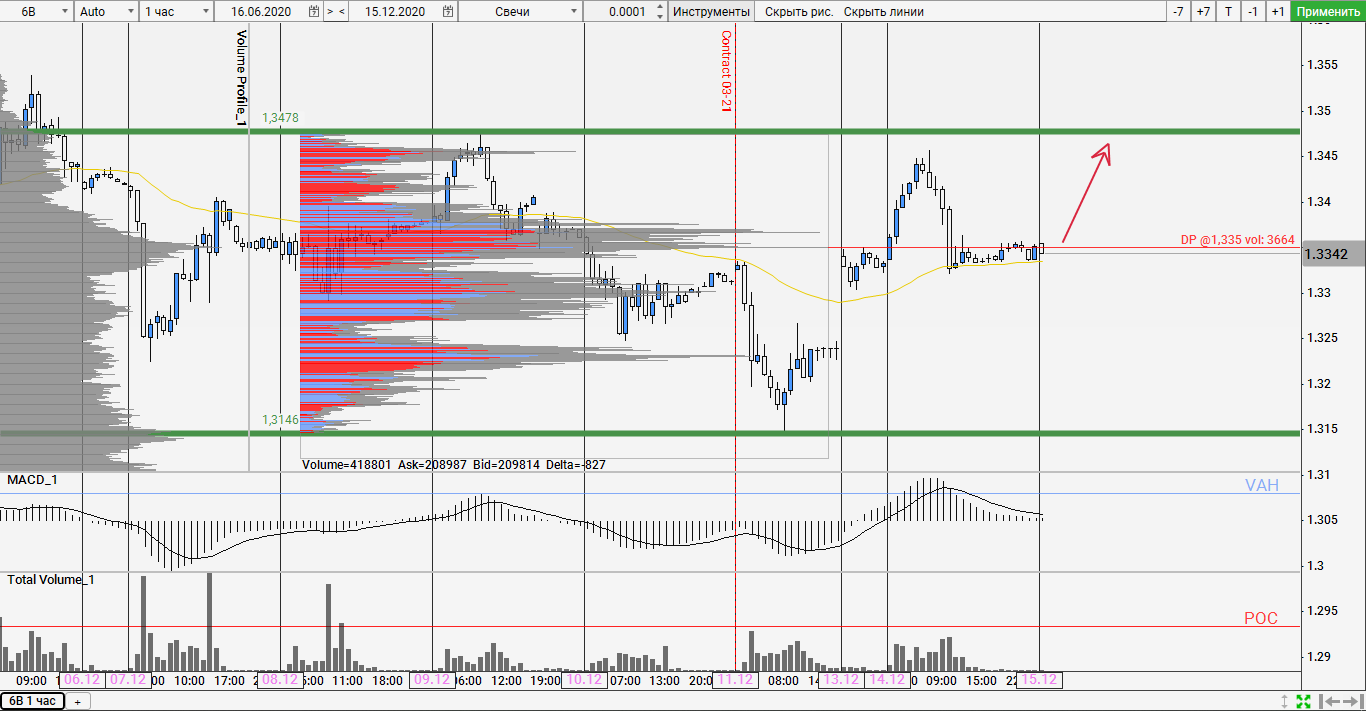Screen dimensions: 1366x711
Task: Toggle drawings with Скрыть рис.
Action: 798,12
